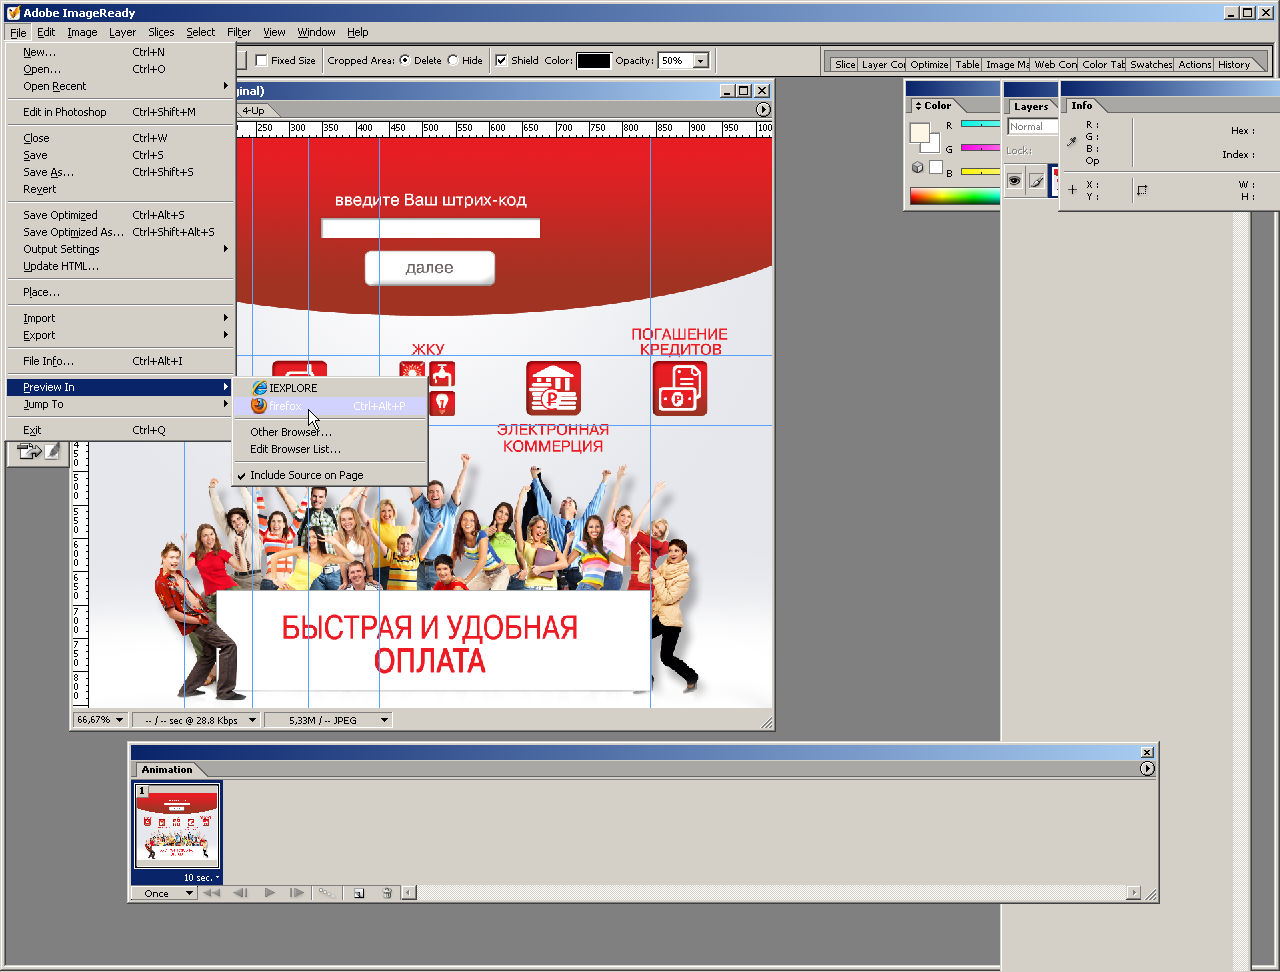
Task: Open the Normal blend mode dropdown in Layers
Action: tap(1032, 127)
